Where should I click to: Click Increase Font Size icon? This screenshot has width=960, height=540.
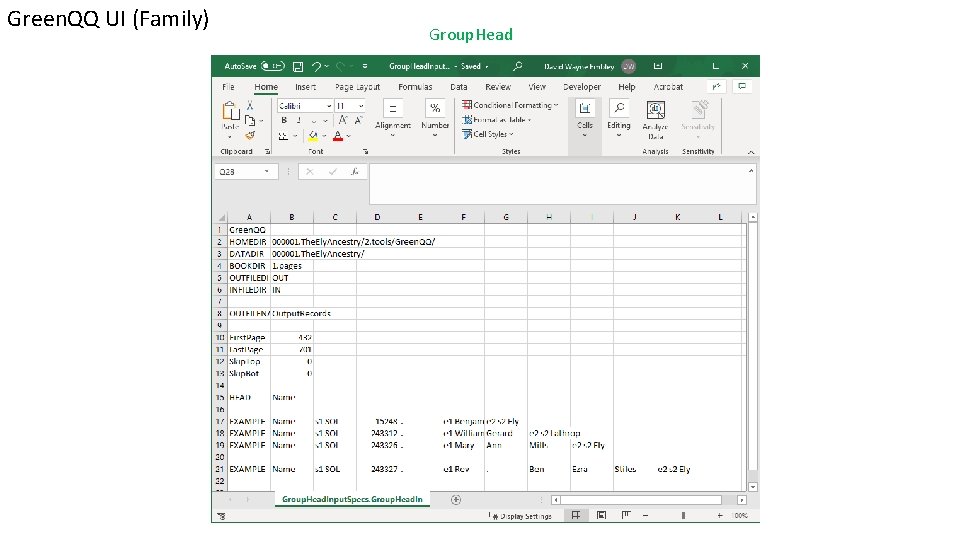pos(343,120)
